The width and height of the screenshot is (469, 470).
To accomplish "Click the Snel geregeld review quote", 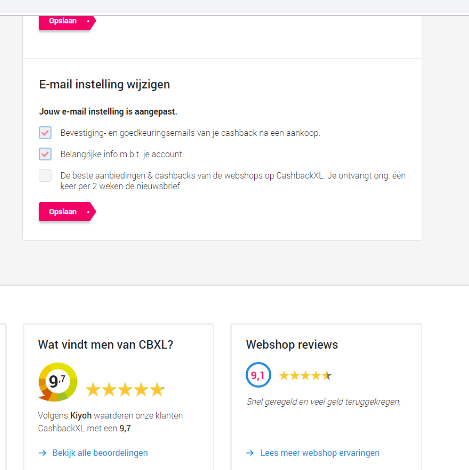I will pos(323,402).
